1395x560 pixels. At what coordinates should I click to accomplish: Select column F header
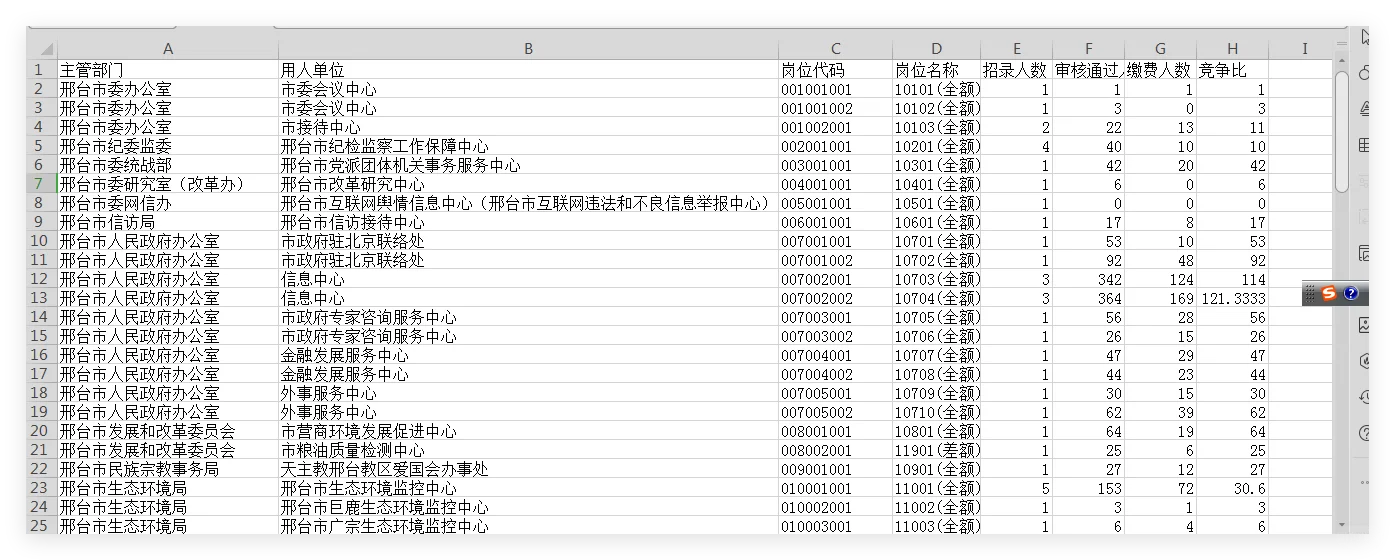(x=1089, y=49)
